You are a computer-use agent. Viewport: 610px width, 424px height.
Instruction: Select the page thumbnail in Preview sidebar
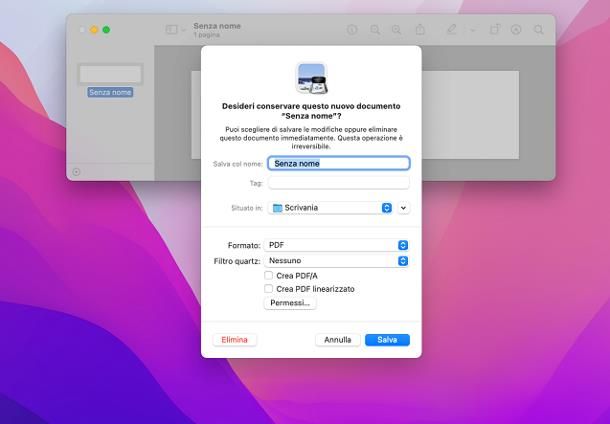pyautogui.click(x=110, y=74)
